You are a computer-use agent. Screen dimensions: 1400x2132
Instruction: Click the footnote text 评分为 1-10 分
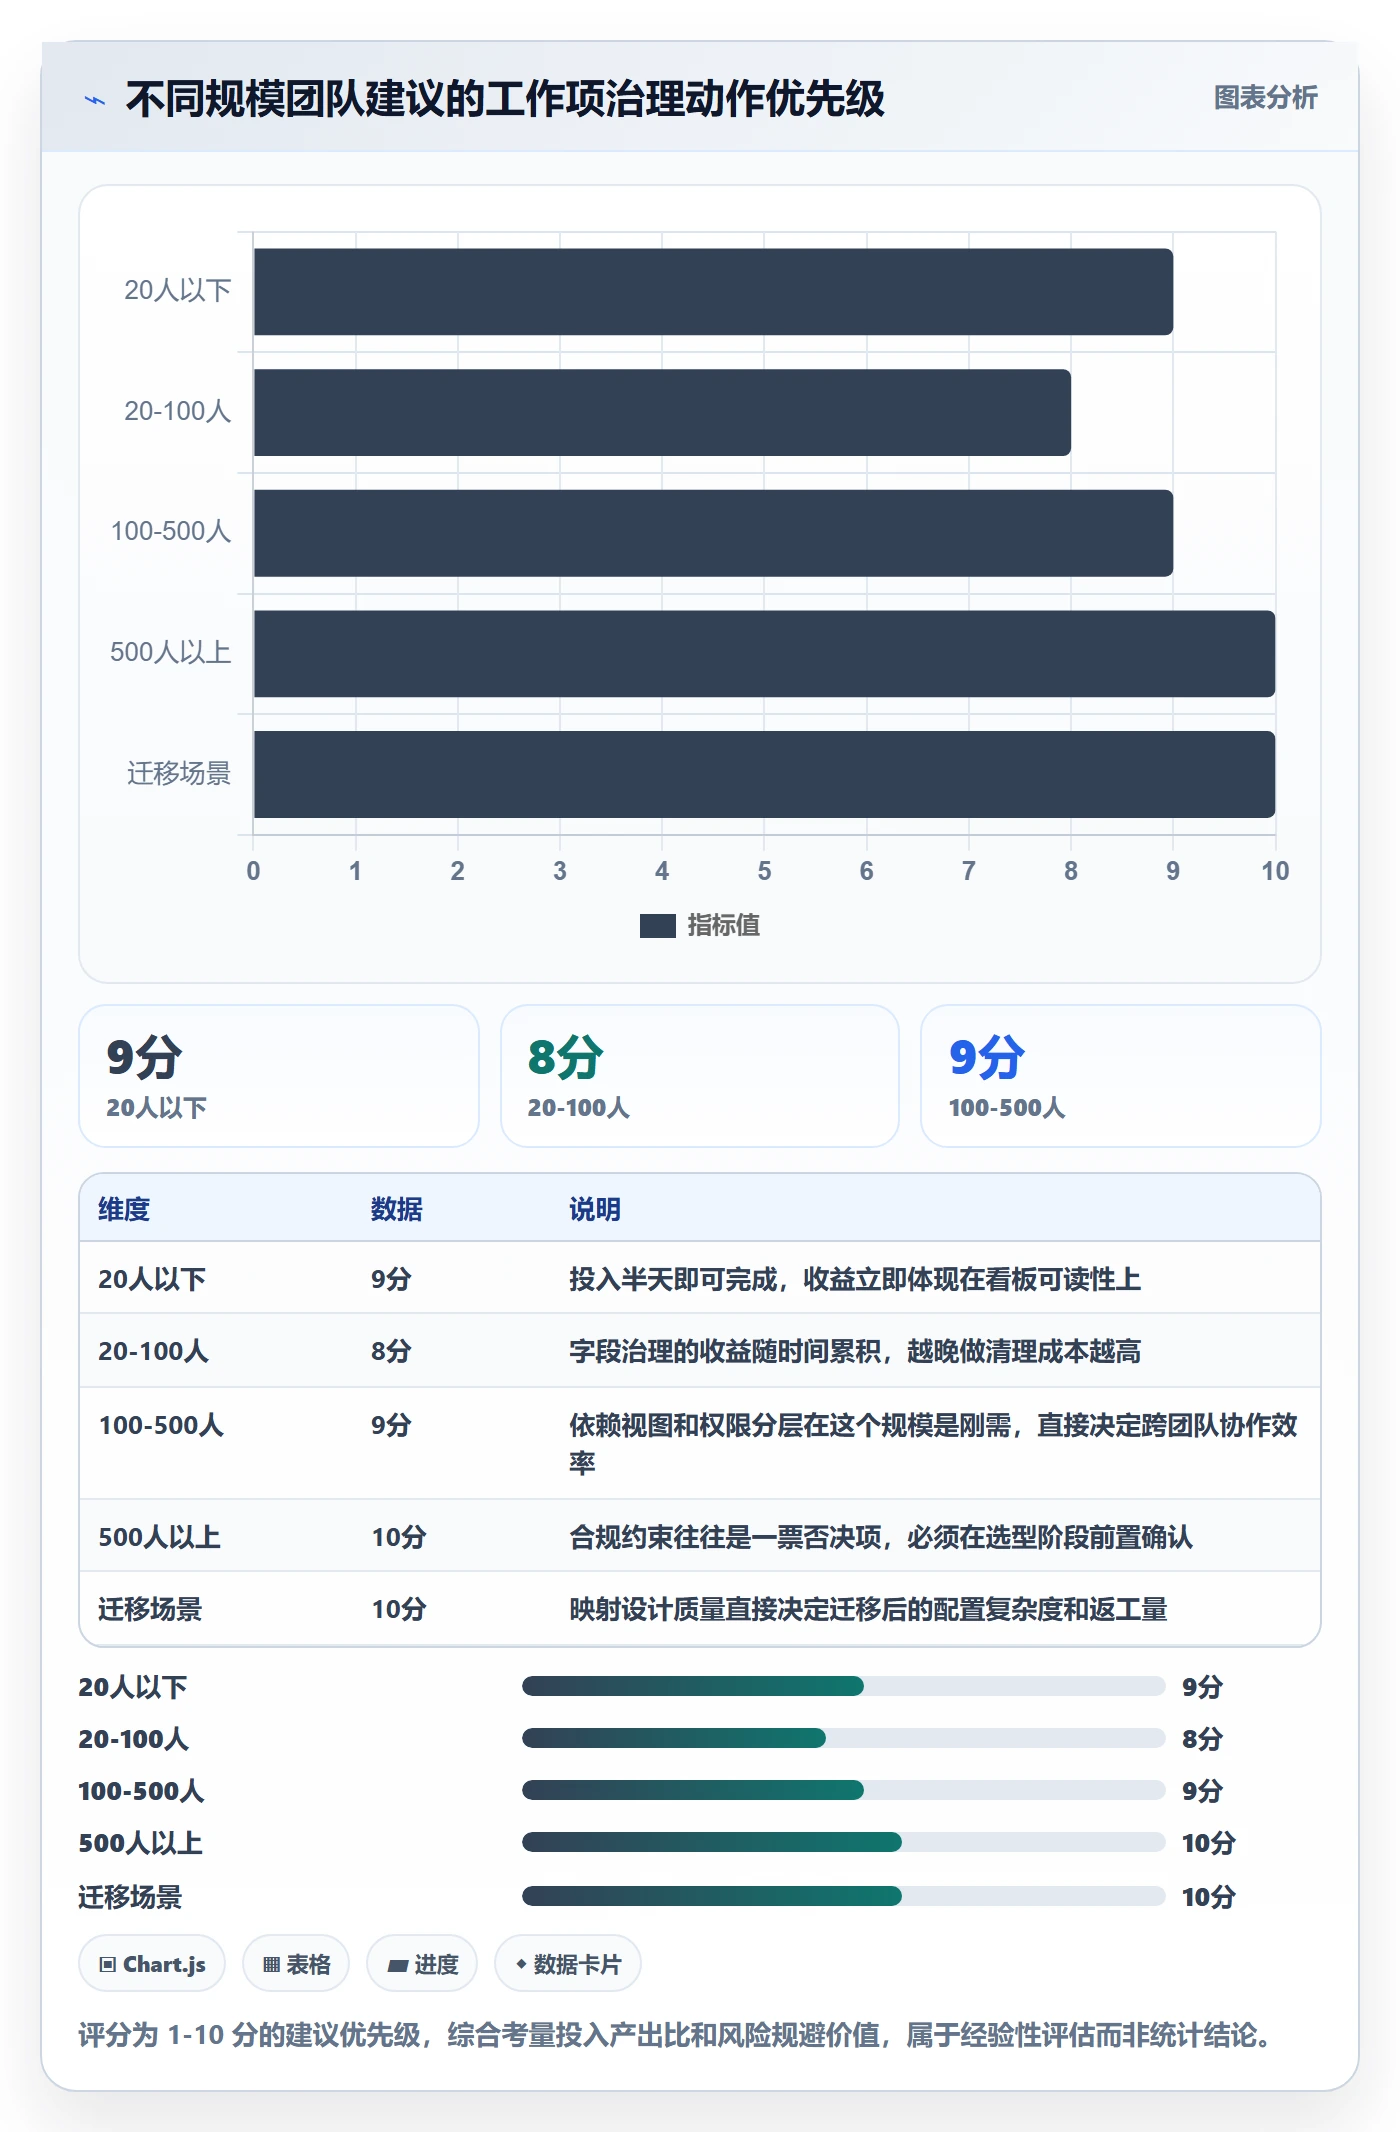tap(675, 2036)
